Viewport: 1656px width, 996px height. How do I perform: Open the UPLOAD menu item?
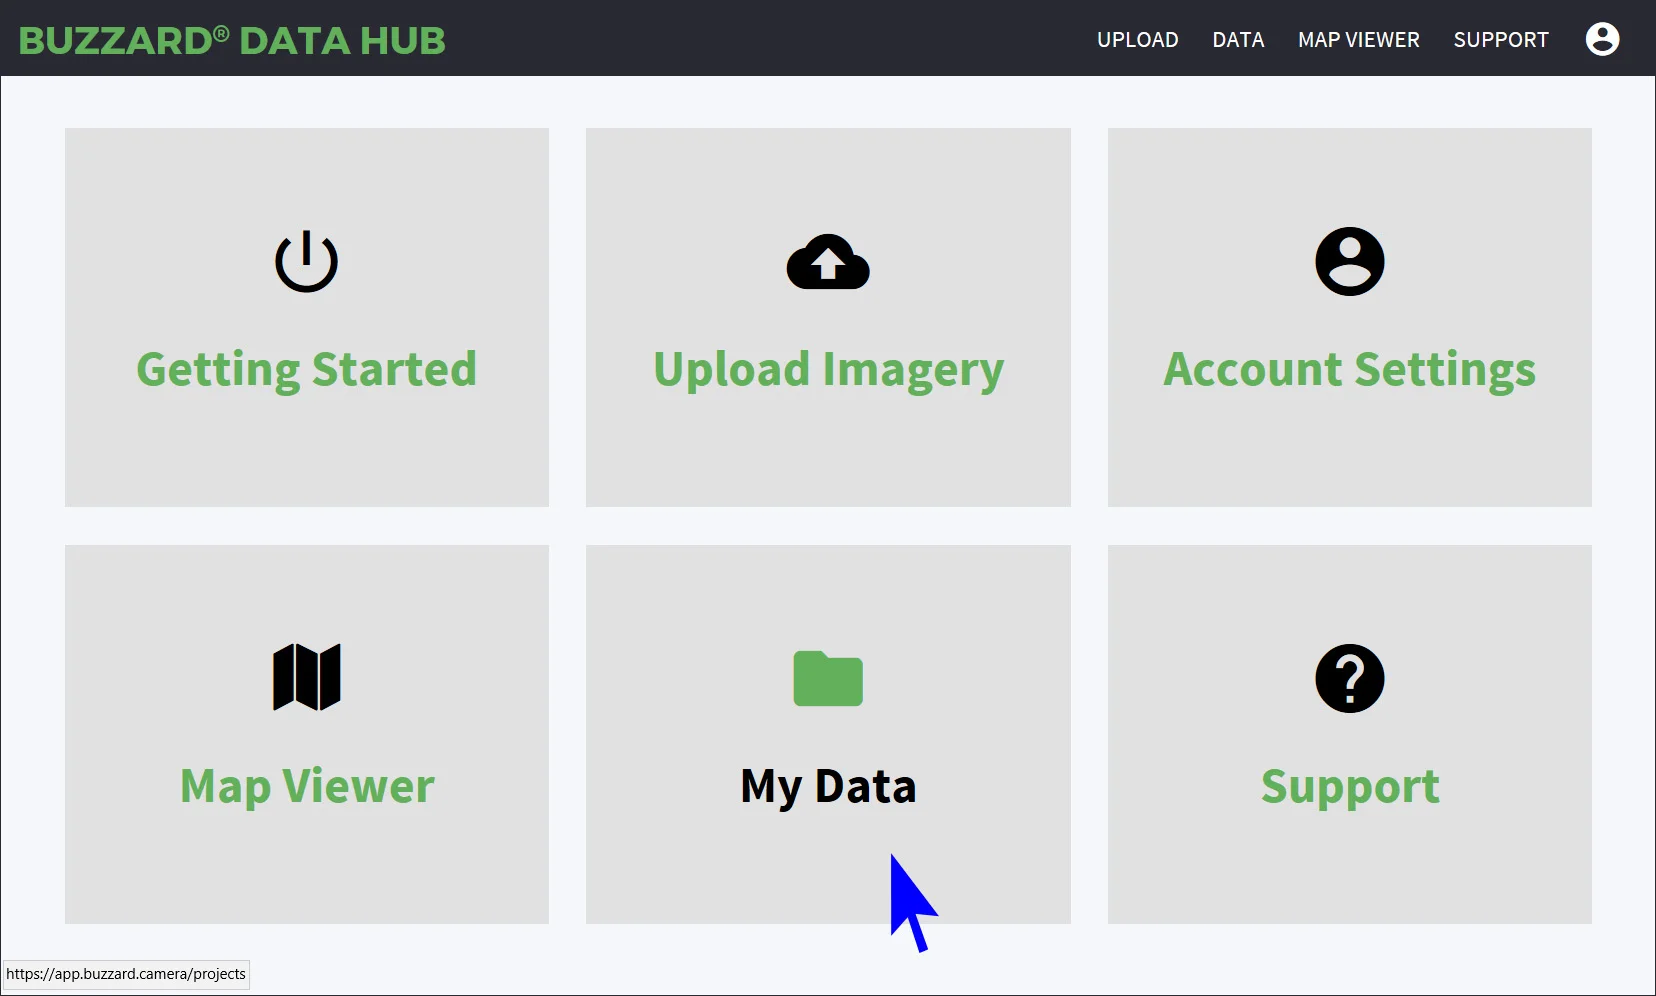coord(1137,40)
